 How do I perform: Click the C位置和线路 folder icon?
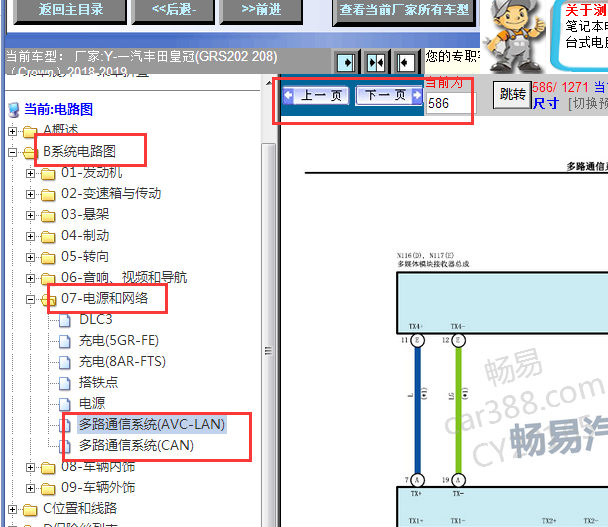point(30,510)
